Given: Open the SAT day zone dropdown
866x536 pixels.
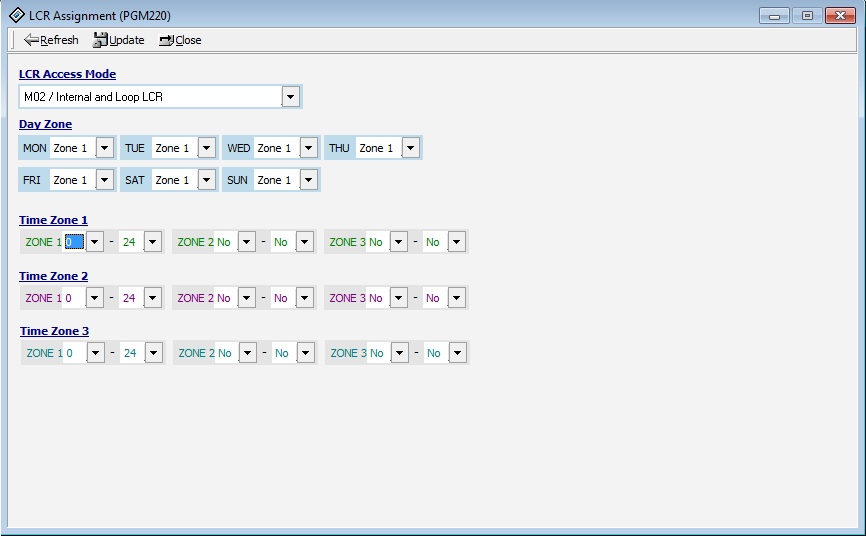Looking at the screenshot, I should (206, 180).
